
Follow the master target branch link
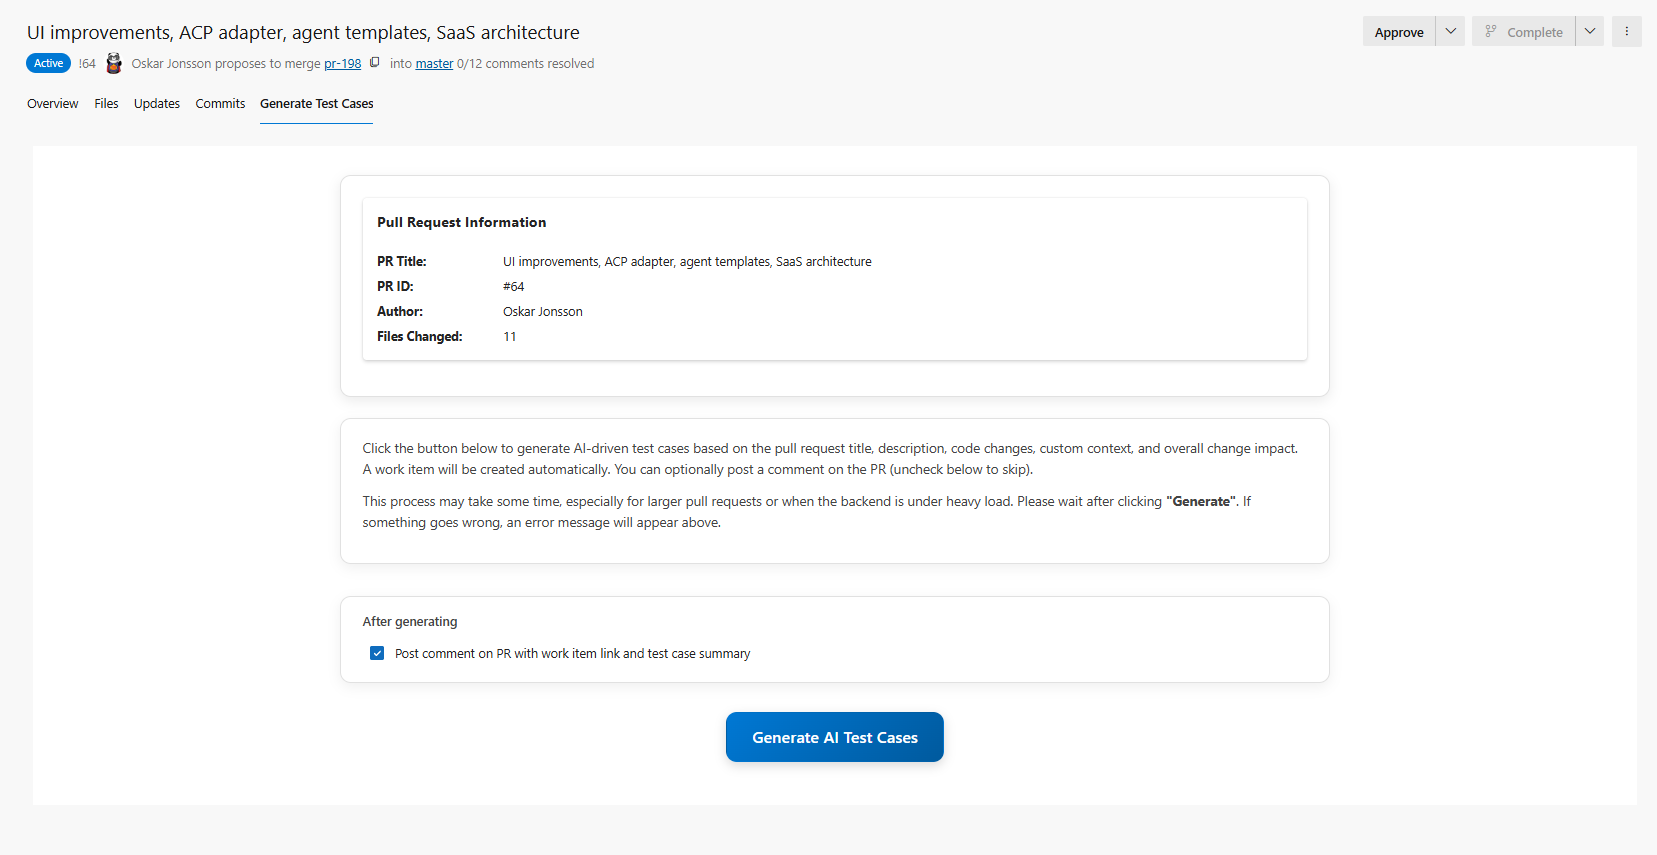pos(434,64)
